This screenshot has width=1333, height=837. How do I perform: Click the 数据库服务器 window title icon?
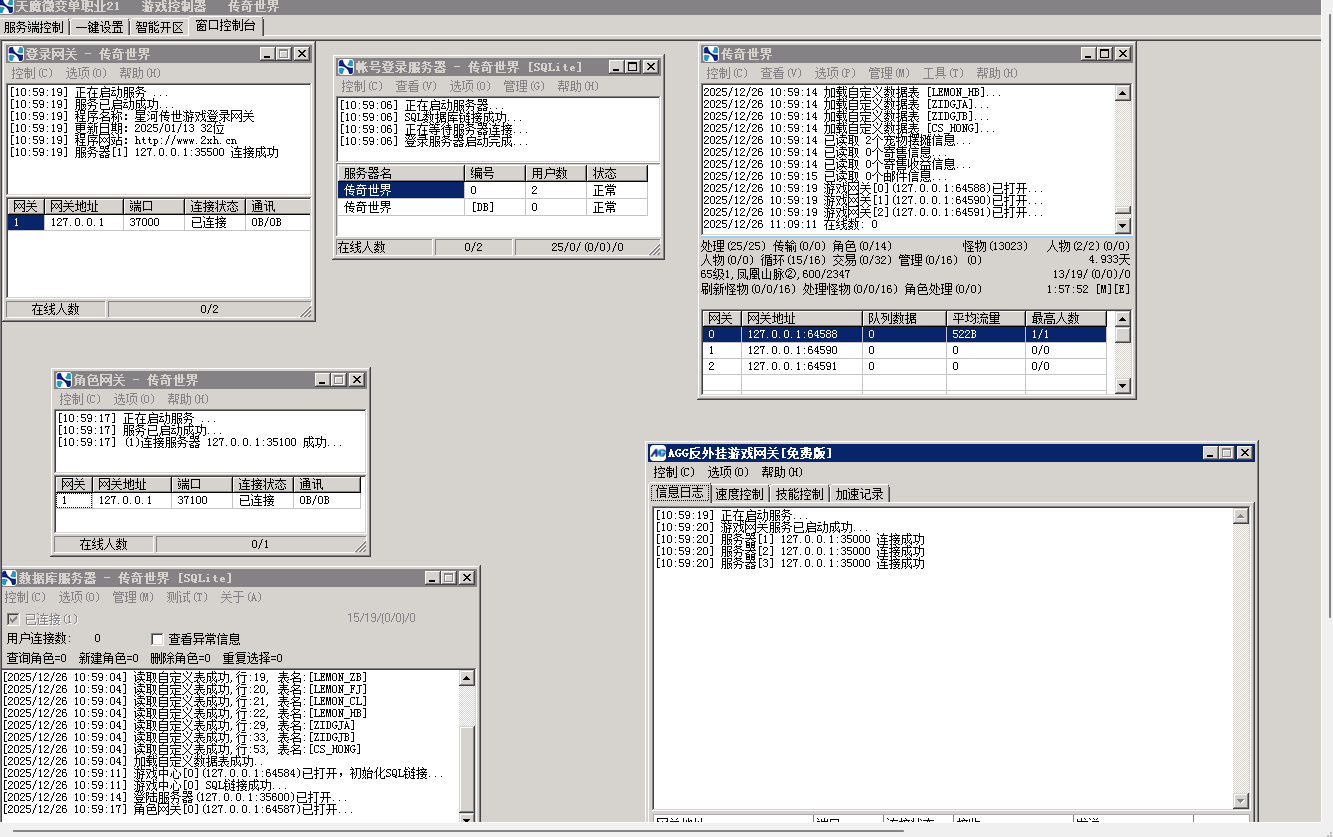coord(9,578)
